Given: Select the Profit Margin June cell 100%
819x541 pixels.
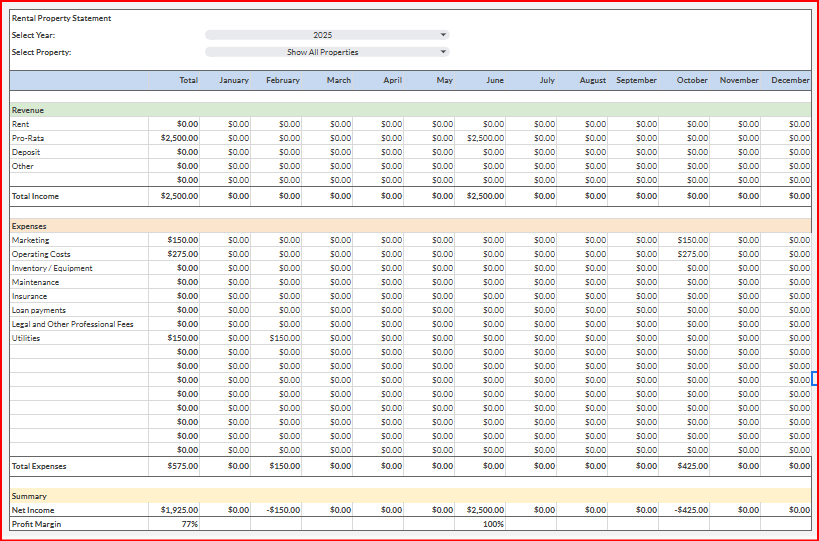Looking at the screenshot, I should click(x=480, y=524).
